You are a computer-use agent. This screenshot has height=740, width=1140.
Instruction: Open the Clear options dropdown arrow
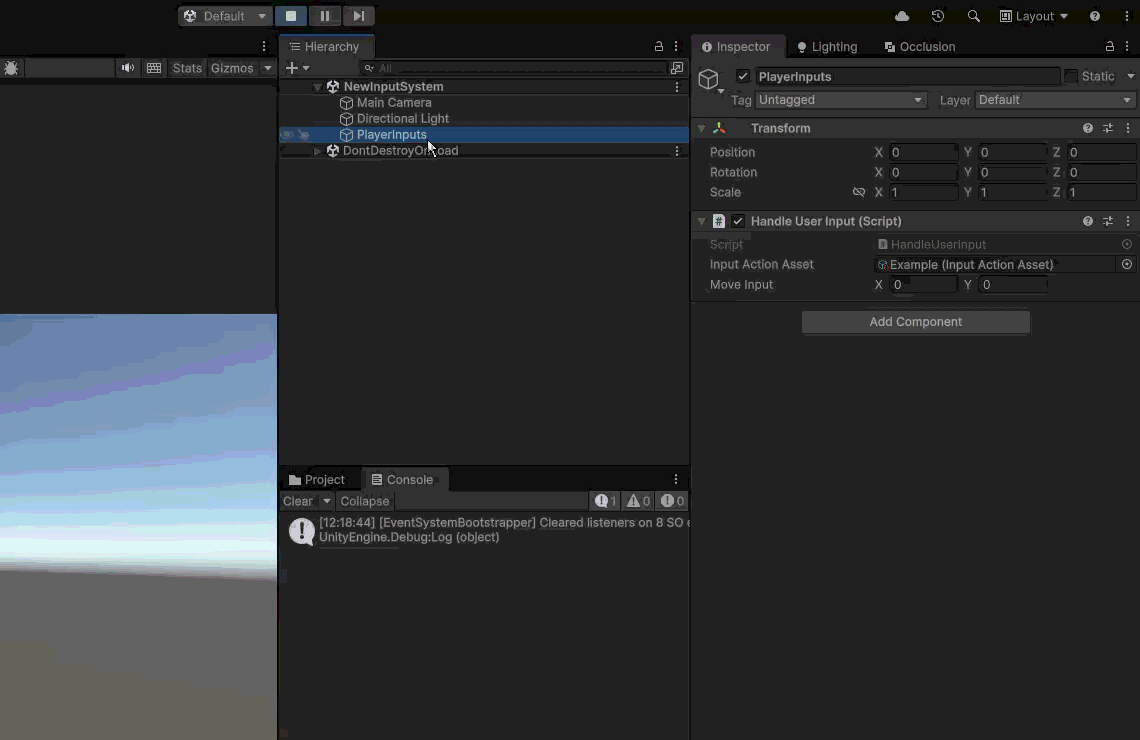pyautogui.click(x=326, y=501)
